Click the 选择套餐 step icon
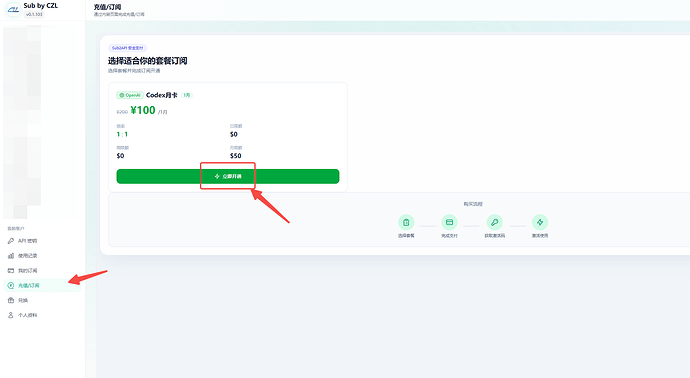 [406, 222]
